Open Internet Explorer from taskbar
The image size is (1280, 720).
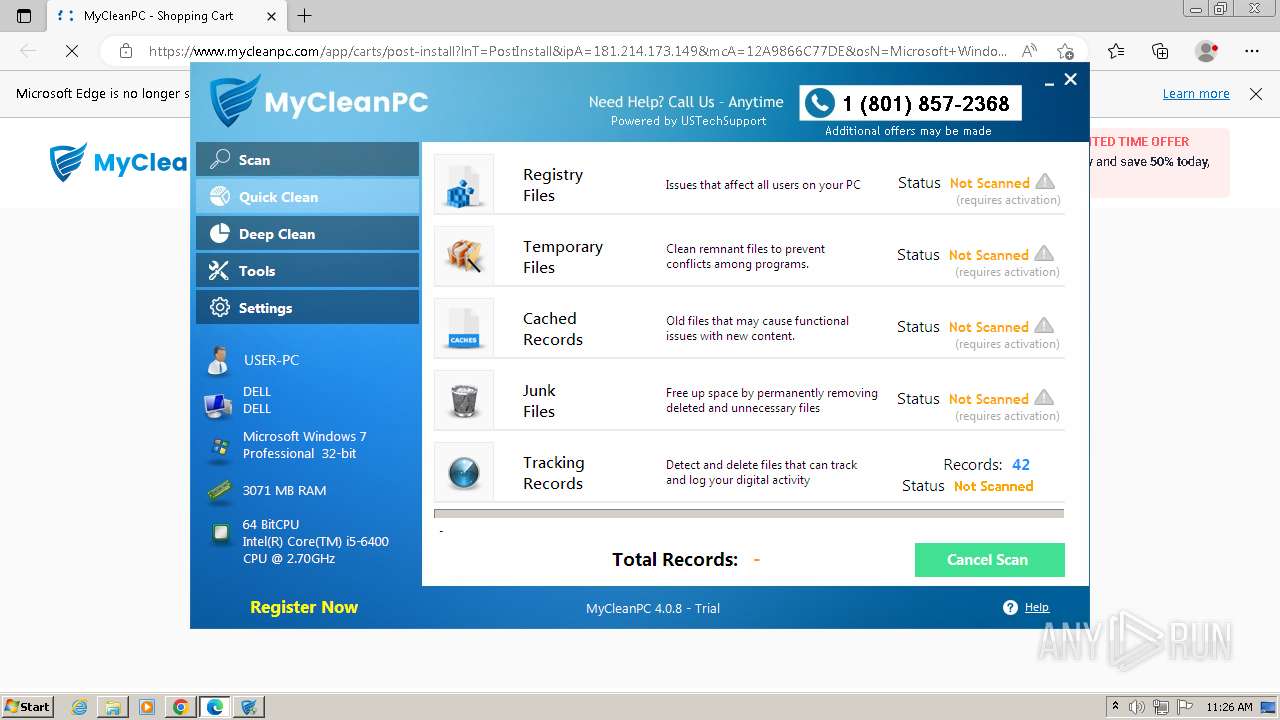coord(80,707)
